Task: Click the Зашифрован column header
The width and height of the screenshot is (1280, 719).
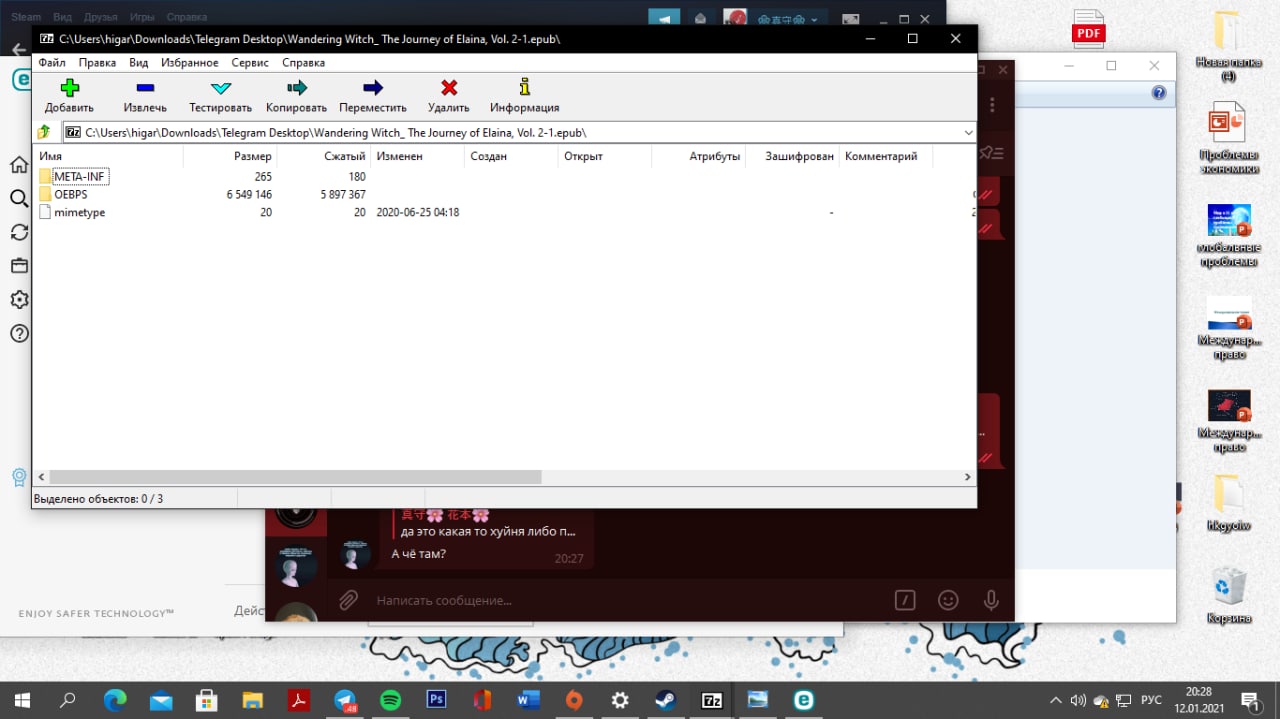Action: click(x=792, y=156)
